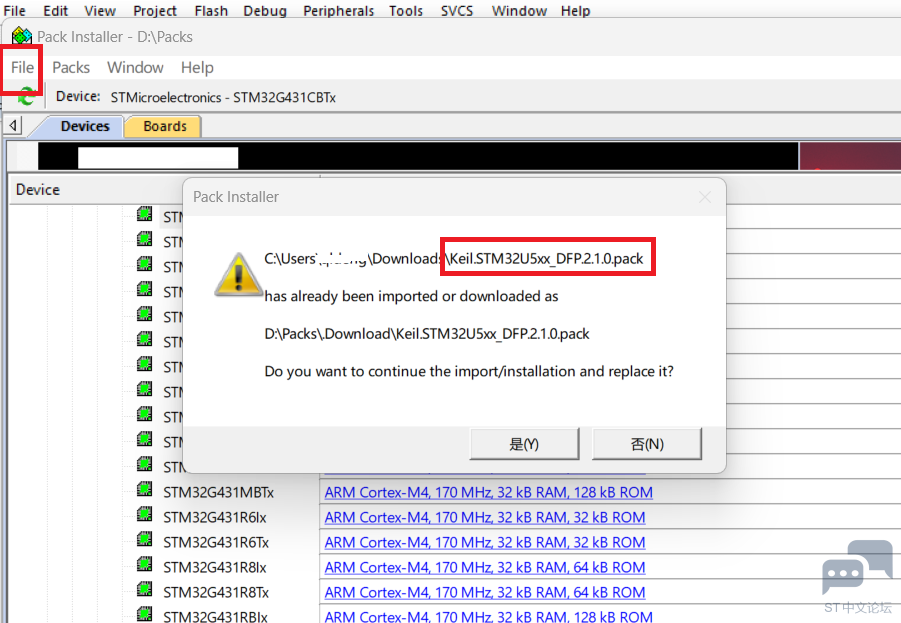Open summary link for STM32G431R8Ix
Screen dimensions: 901x623
pos(485,567)
